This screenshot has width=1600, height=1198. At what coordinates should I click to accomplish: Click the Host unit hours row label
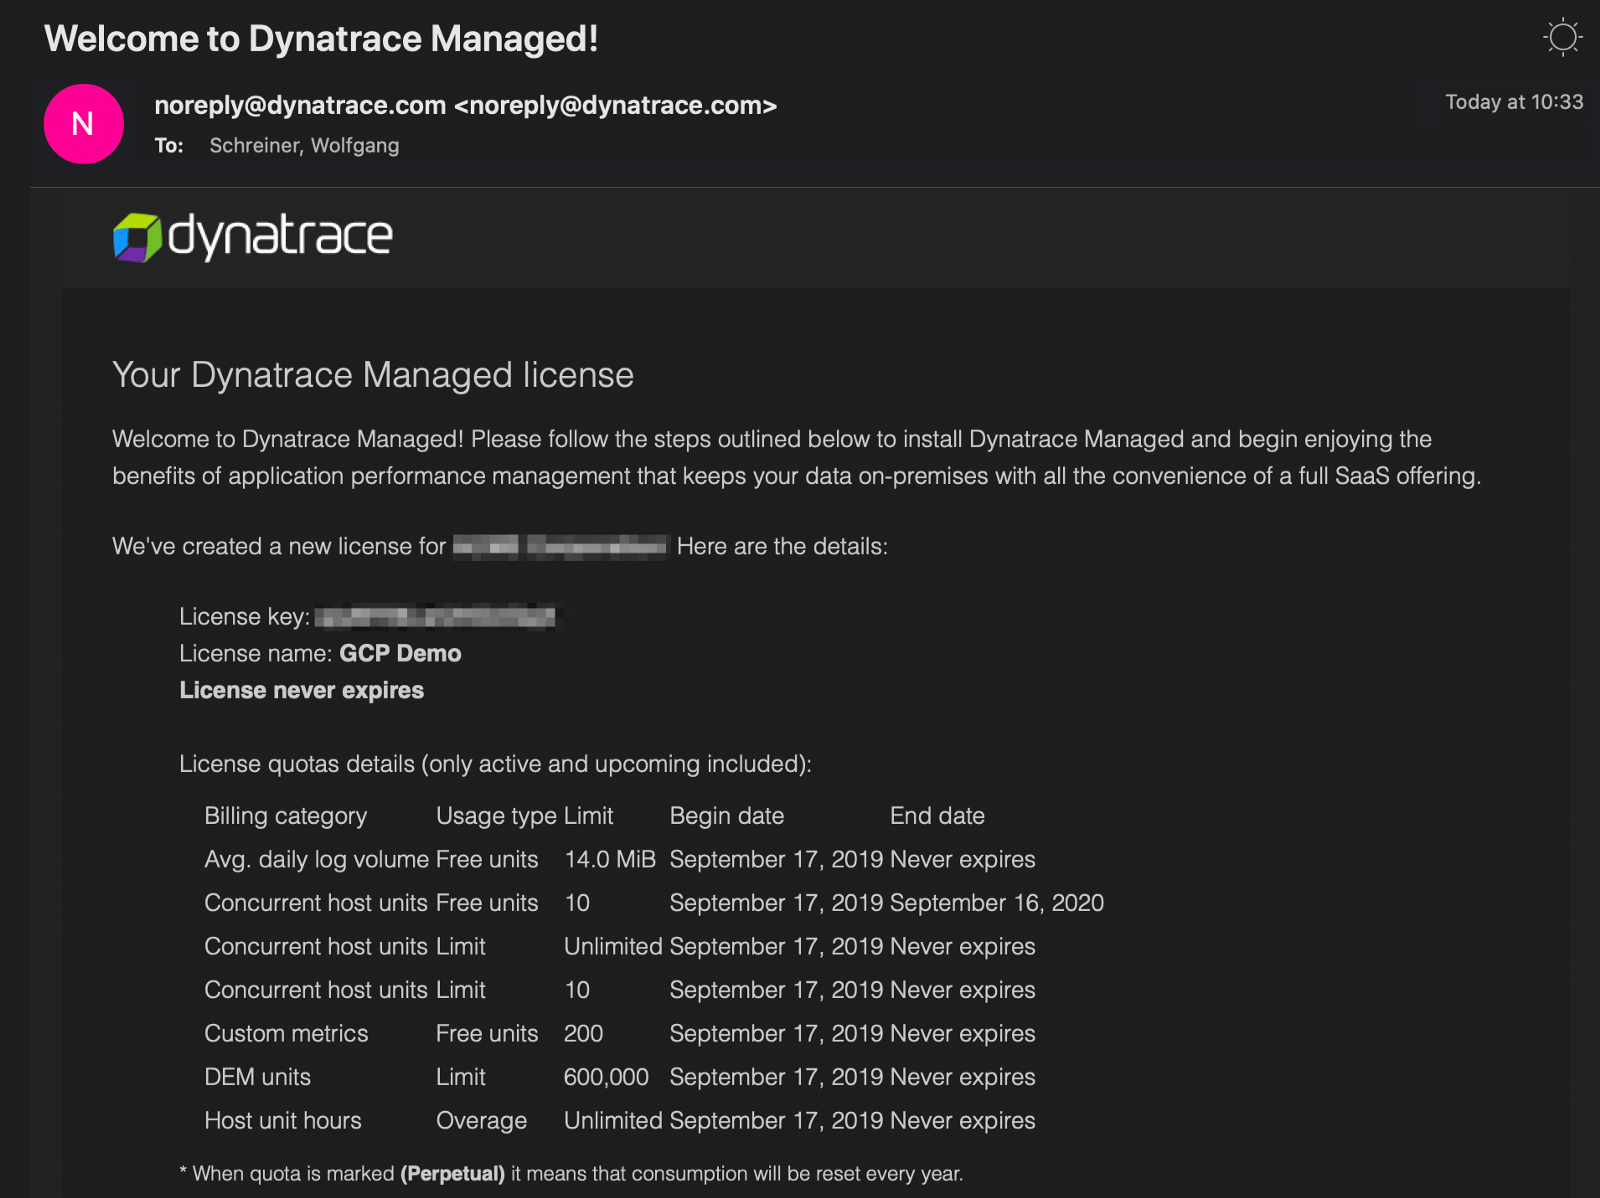pyautogui.click(x=283, y=1121)
